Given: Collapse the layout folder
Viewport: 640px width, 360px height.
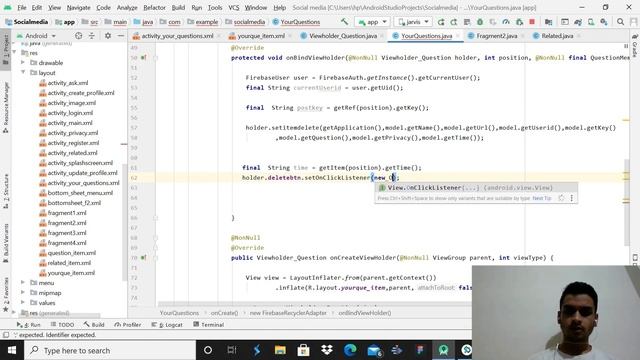Looking at the screenshot, I should 23,73.
